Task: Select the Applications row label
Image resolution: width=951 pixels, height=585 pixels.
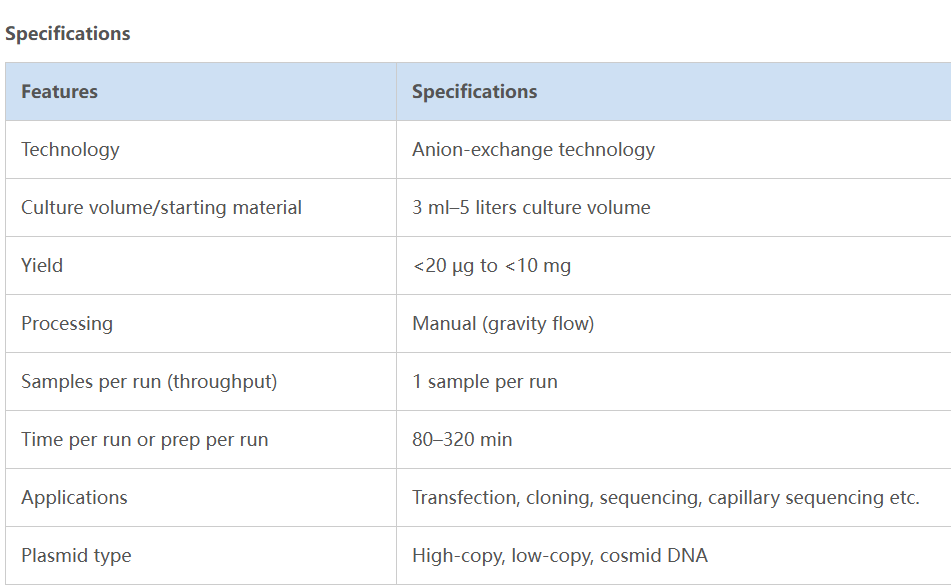Action: point(74,498)
